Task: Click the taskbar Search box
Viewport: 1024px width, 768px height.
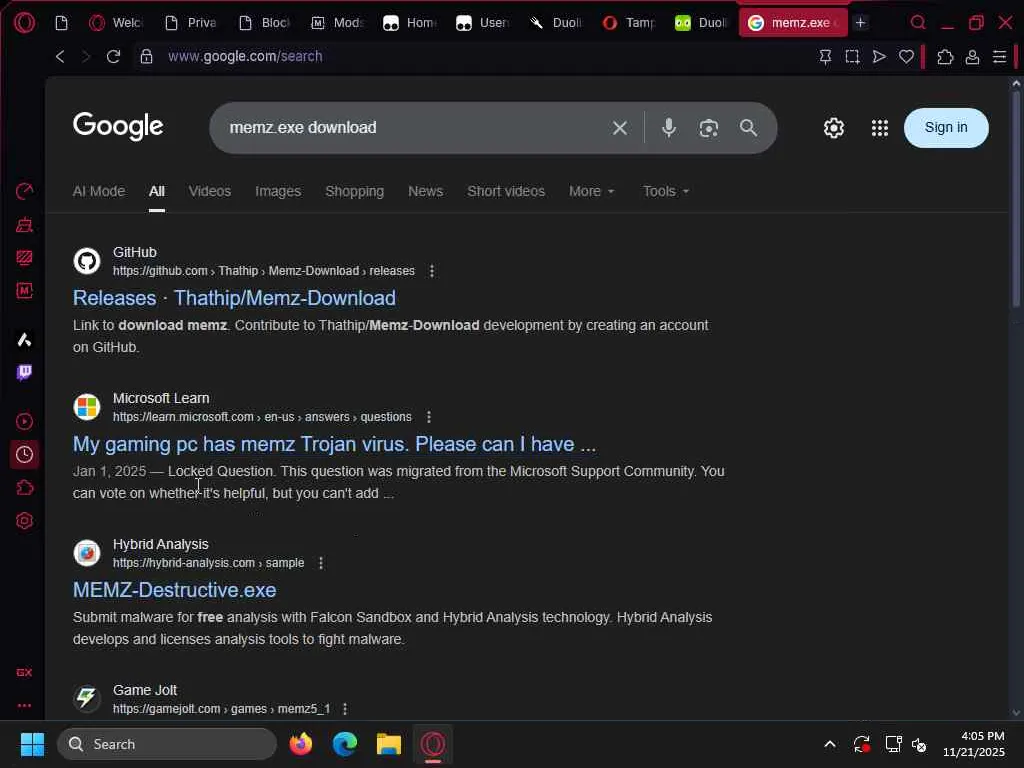Action: click(x=167, y=744)
